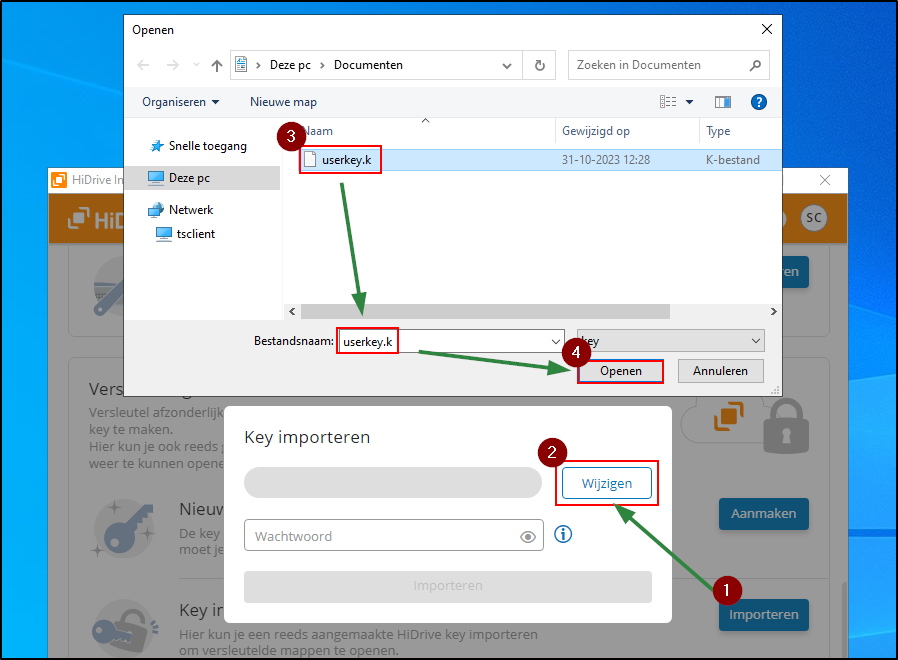Select the userkey.k file icon
Image resolution: width=898 pixels, height=660 pixels.
pos(310,159)
